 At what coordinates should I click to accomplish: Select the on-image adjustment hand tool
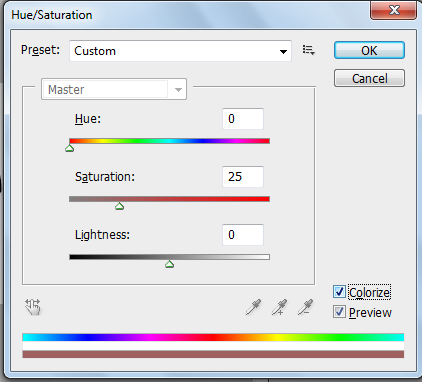coord(33,307)
